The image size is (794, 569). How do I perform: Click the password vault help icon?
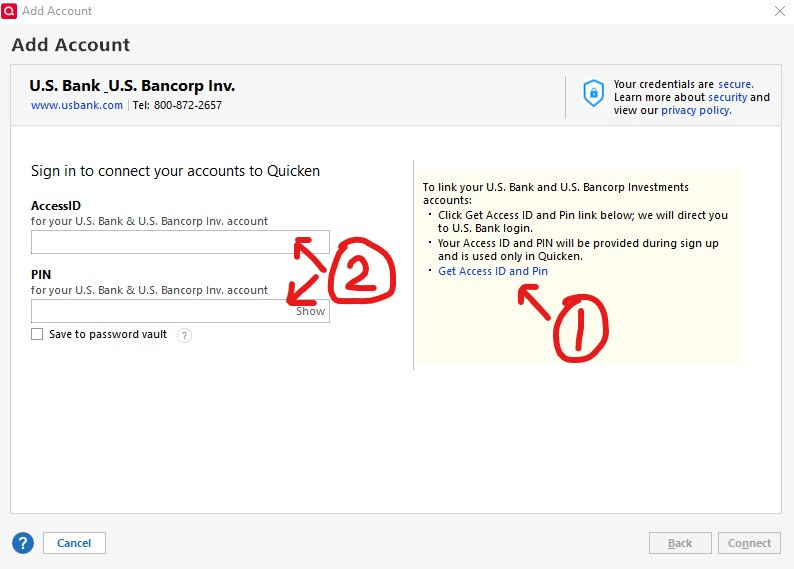click(x=184, y=335)
